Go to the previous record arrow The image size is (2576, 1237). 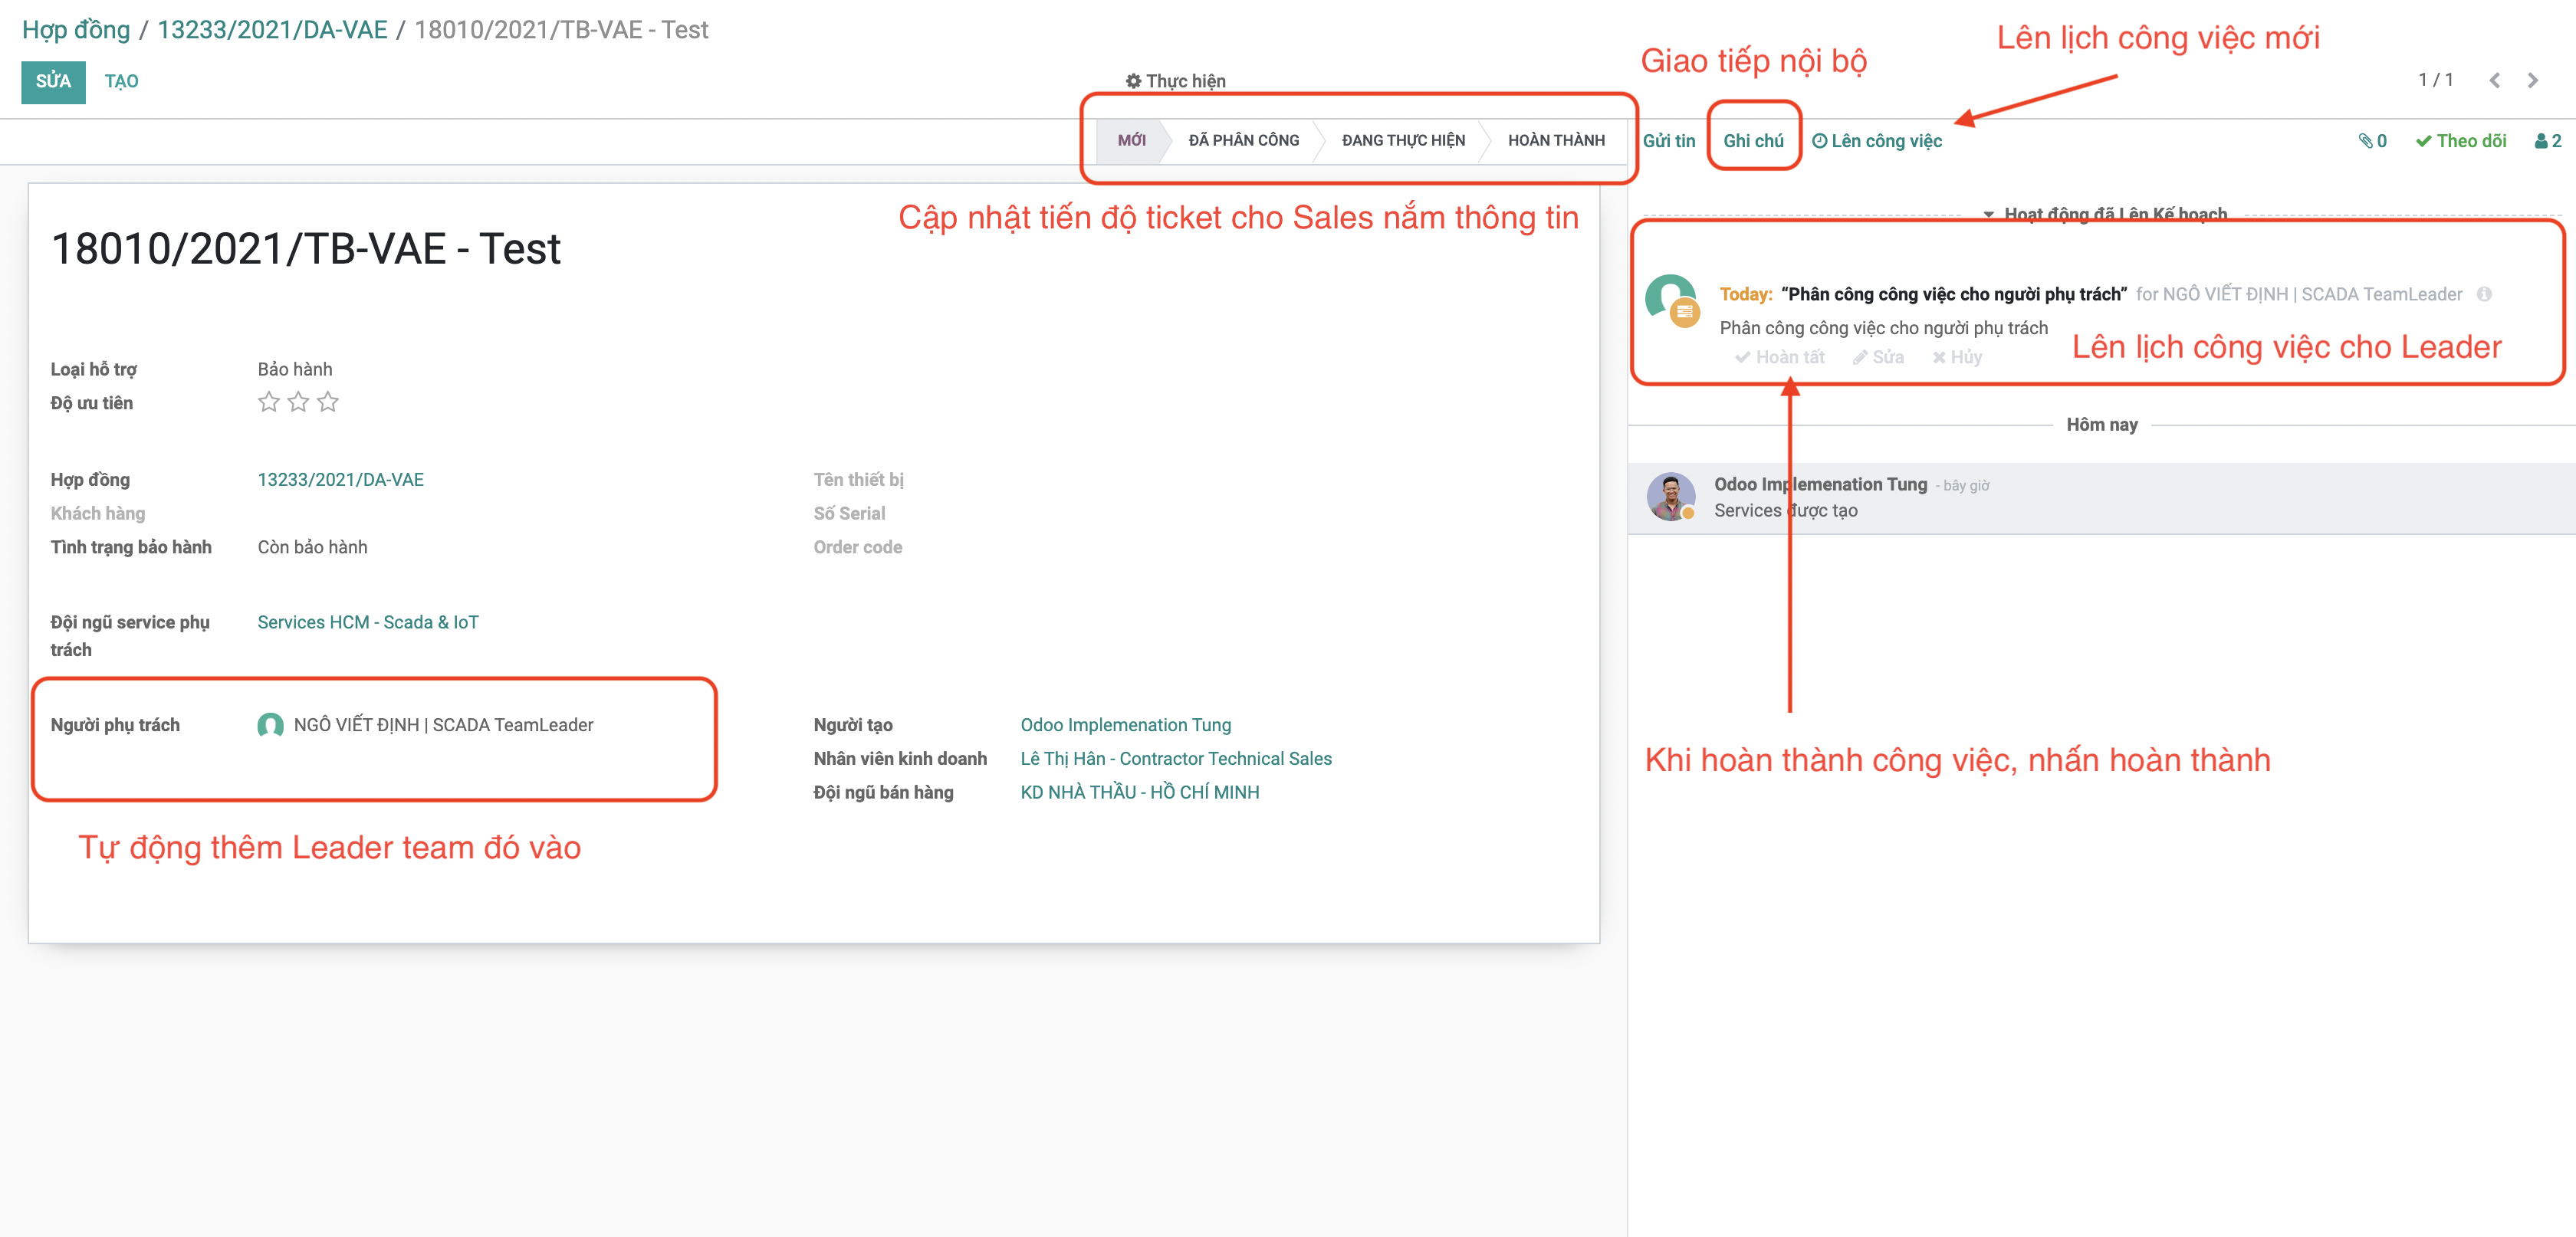pos(2494,80)
